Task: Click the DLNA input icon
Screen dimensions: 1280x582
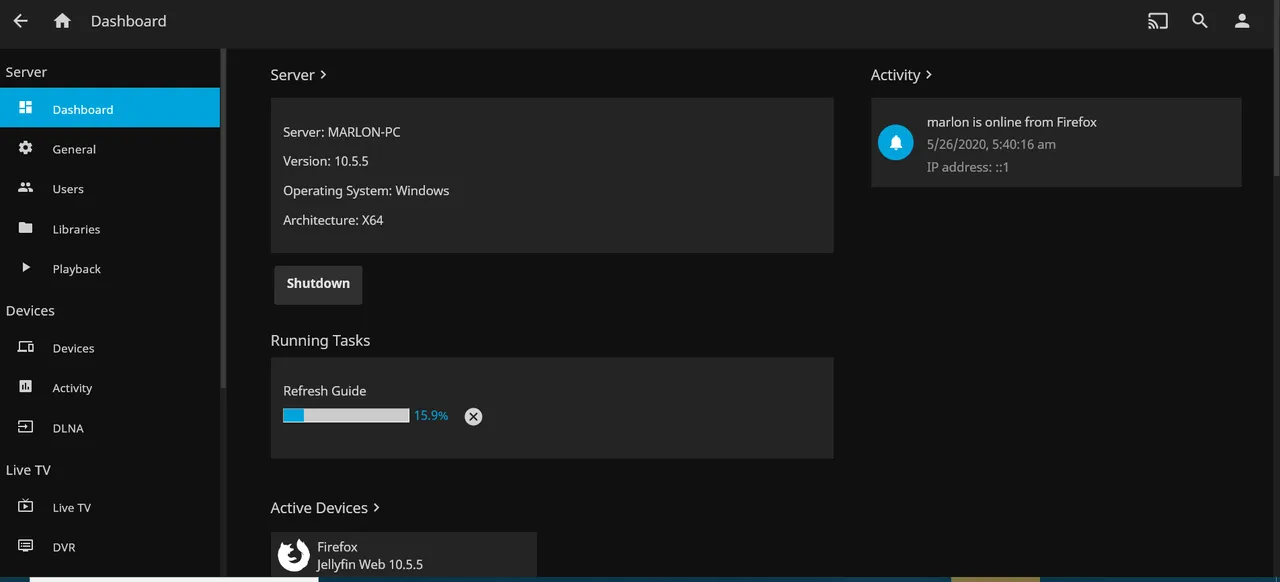Action: point(26,427)
